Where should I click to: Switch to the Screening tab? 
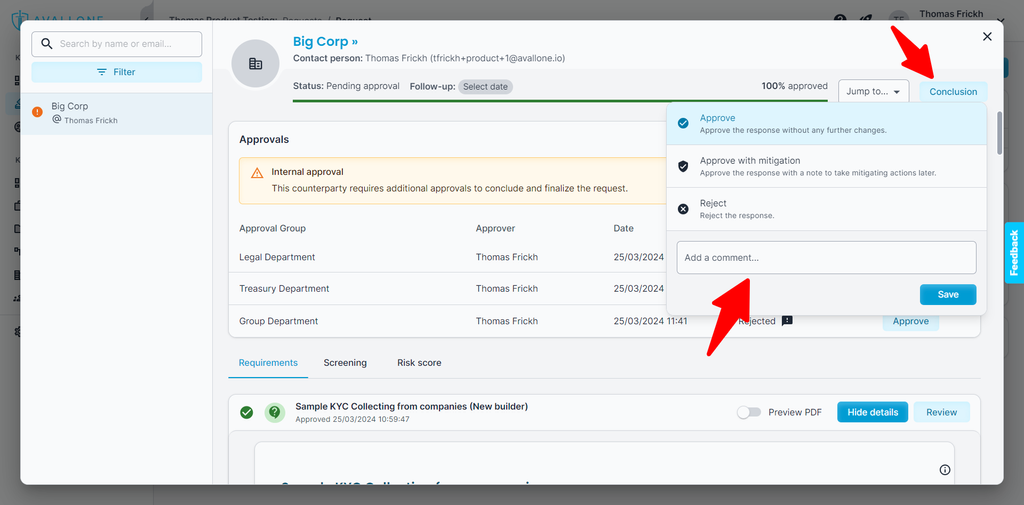coord(345,363)
